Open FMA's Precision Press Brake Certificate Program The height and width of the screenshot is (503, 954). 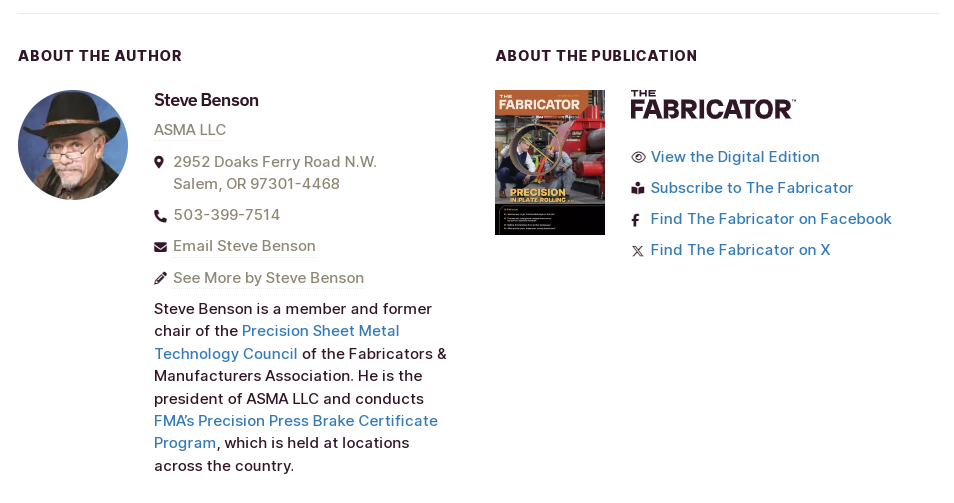click(x=296, y=432)
